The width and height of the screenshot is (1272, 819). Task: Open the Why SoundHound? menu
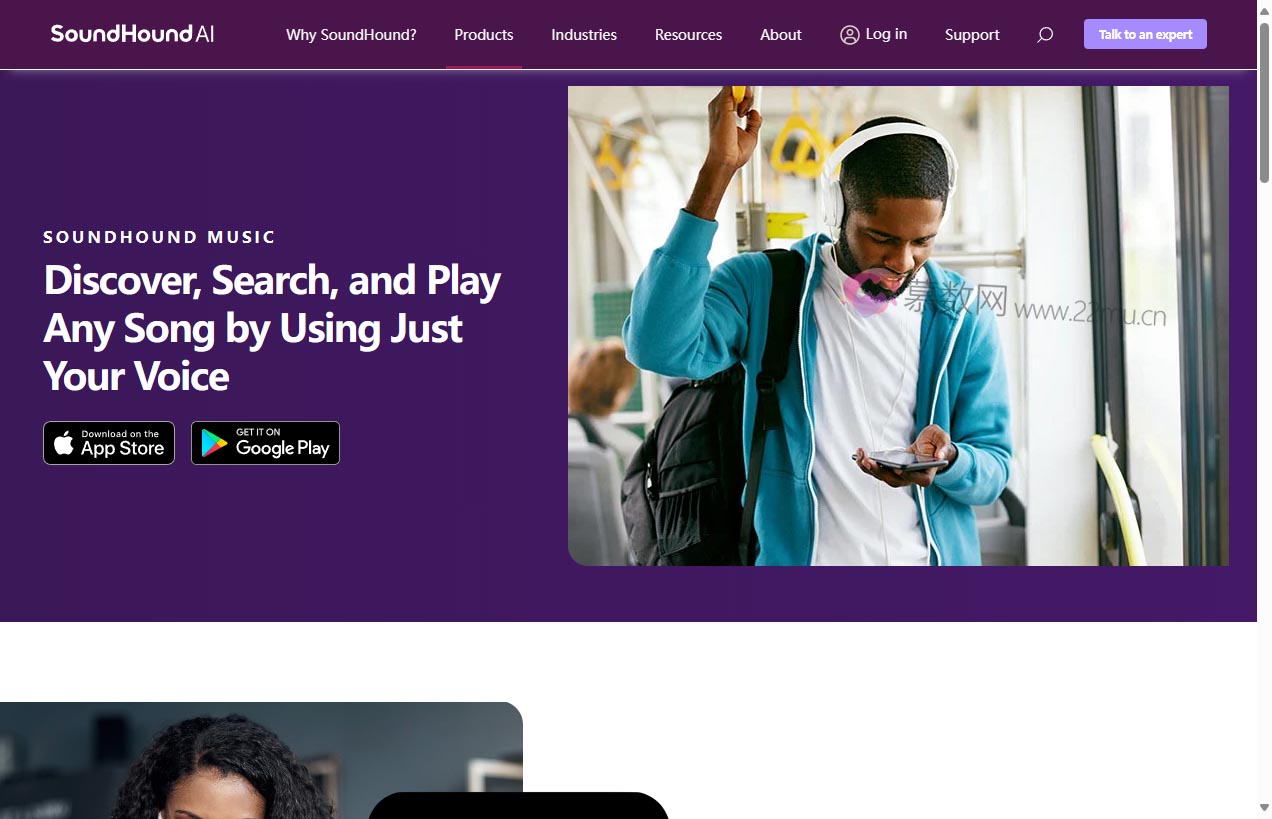pos(351,35)
